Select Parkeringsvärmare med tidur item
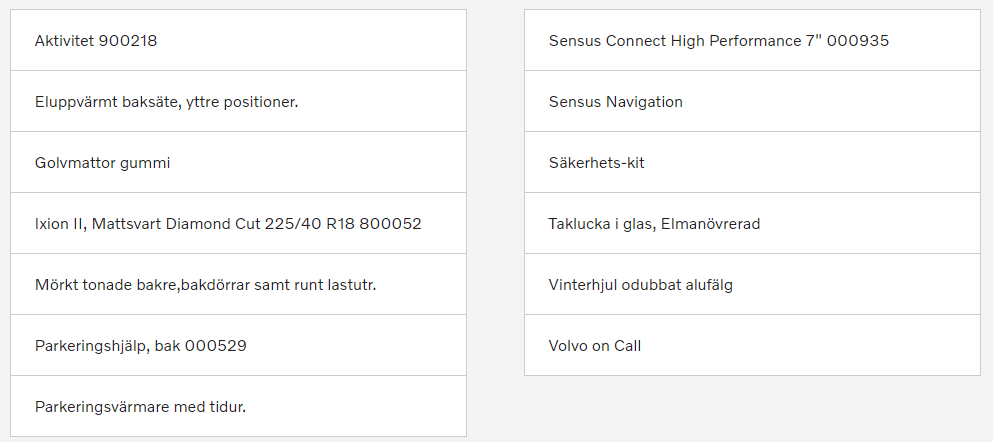This screenshot has height=442, width=993. 238,406
